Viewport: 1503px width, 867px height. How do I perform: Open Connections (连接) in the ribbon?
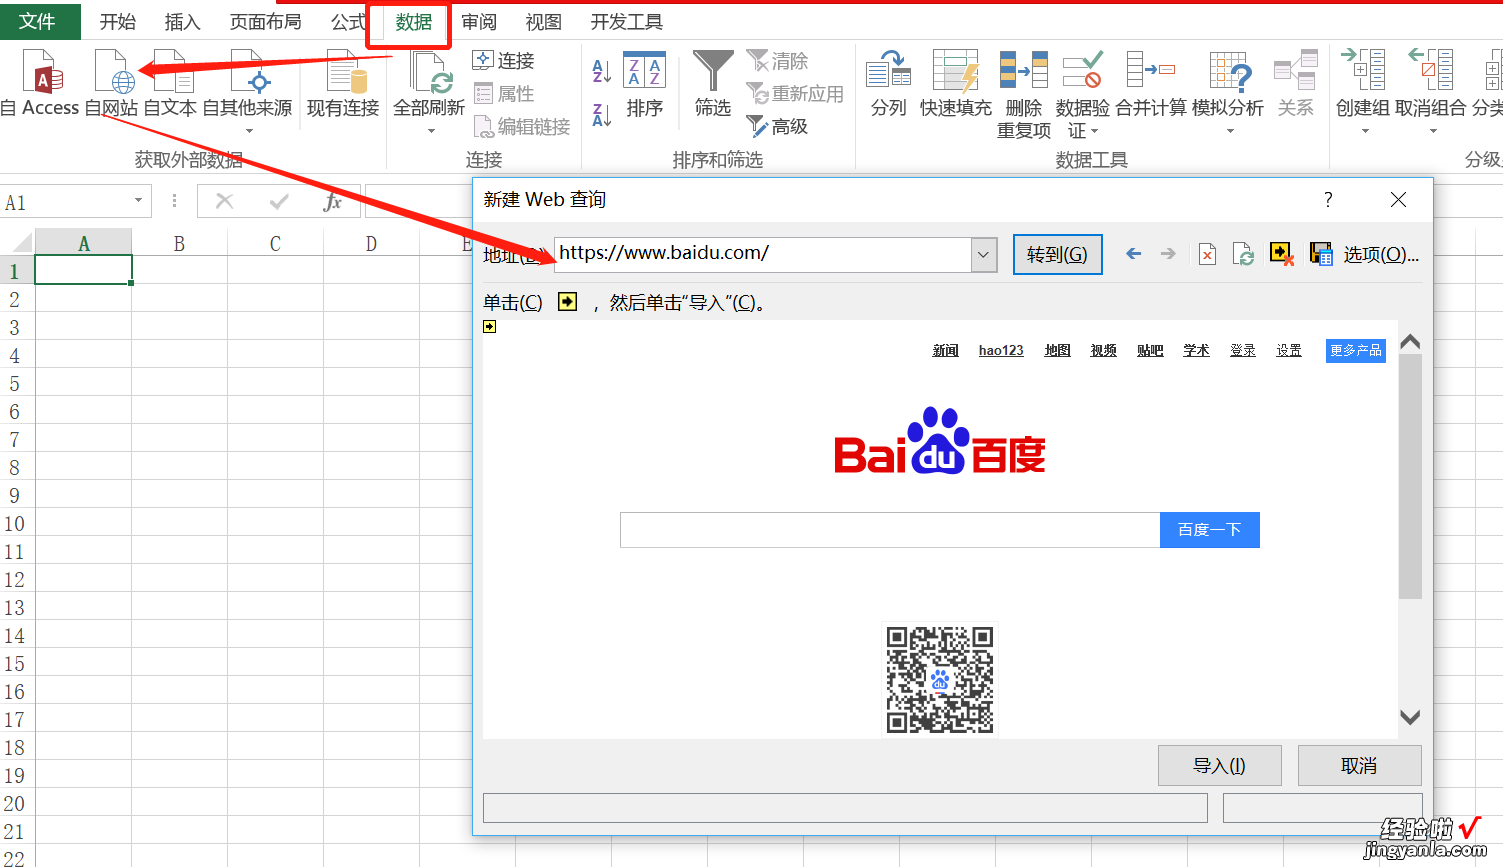pyautogui.click(x=504, y=61)
